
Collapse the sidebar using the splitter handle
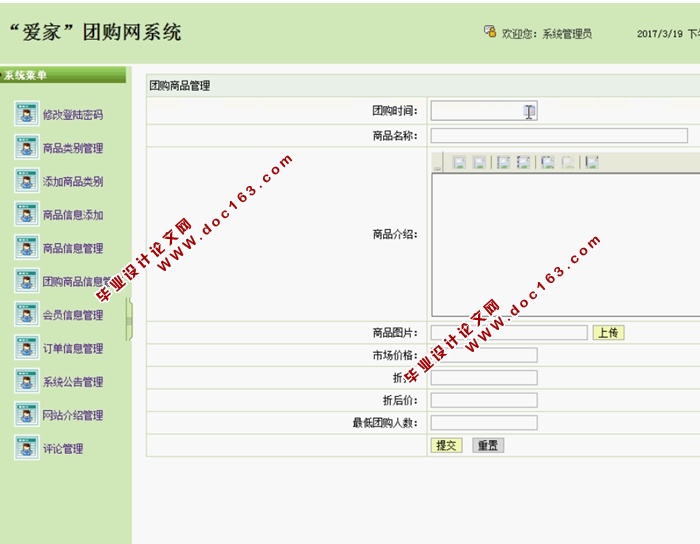pyautogui.click(x=129, y=320)
